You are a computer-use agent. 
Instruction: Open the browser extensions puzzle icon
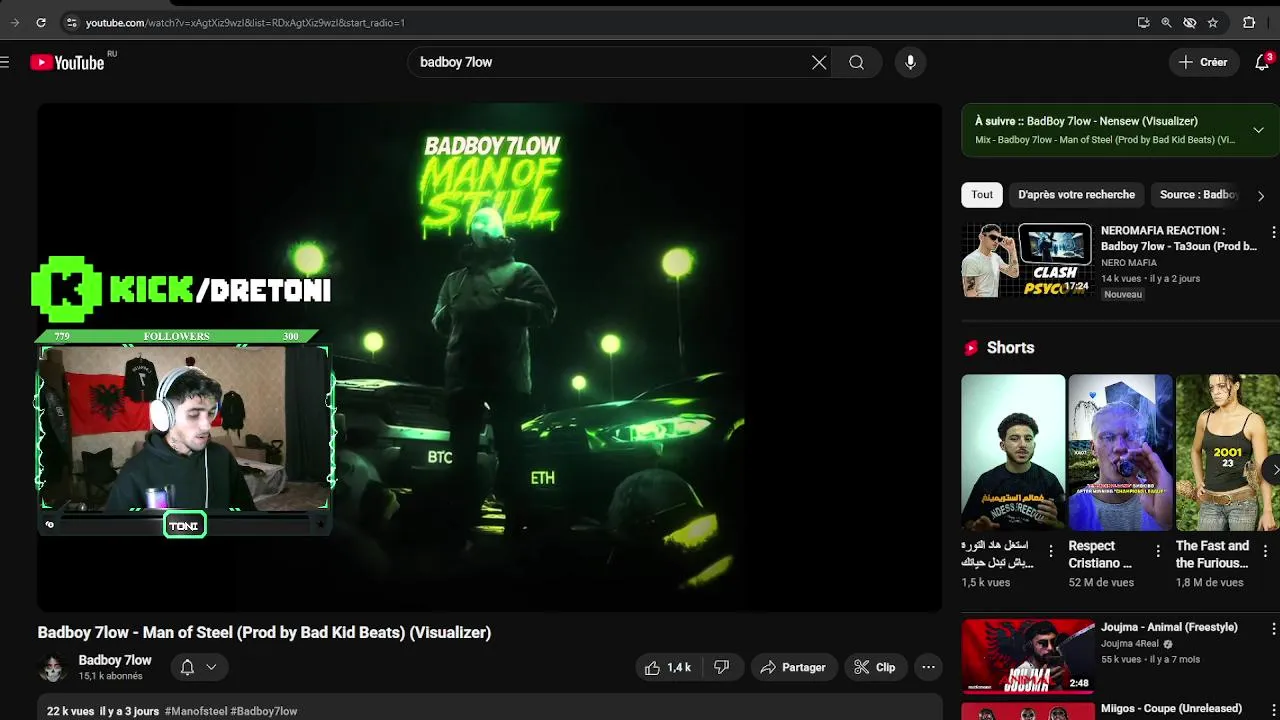[x=1249, y=22]
